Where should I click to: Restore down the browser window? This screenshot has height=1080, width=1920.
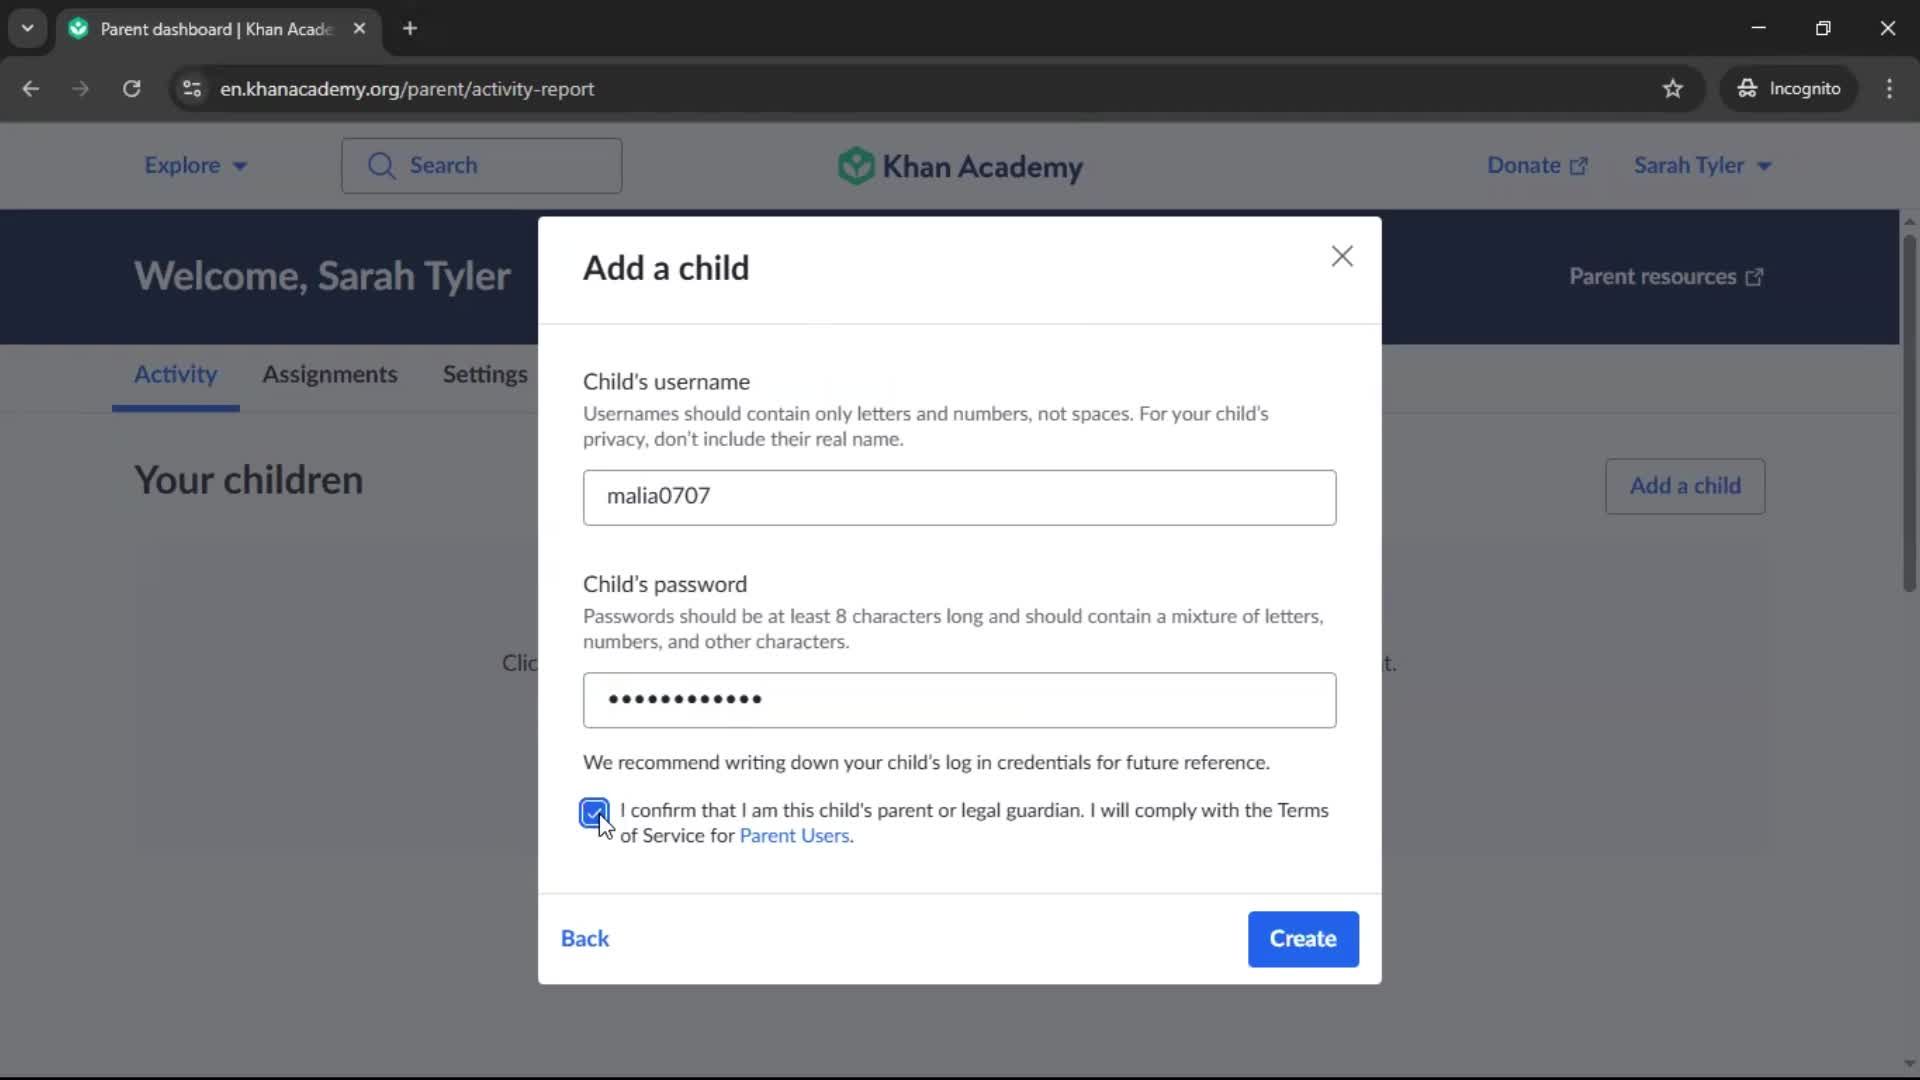click(x=1823, y=29)
